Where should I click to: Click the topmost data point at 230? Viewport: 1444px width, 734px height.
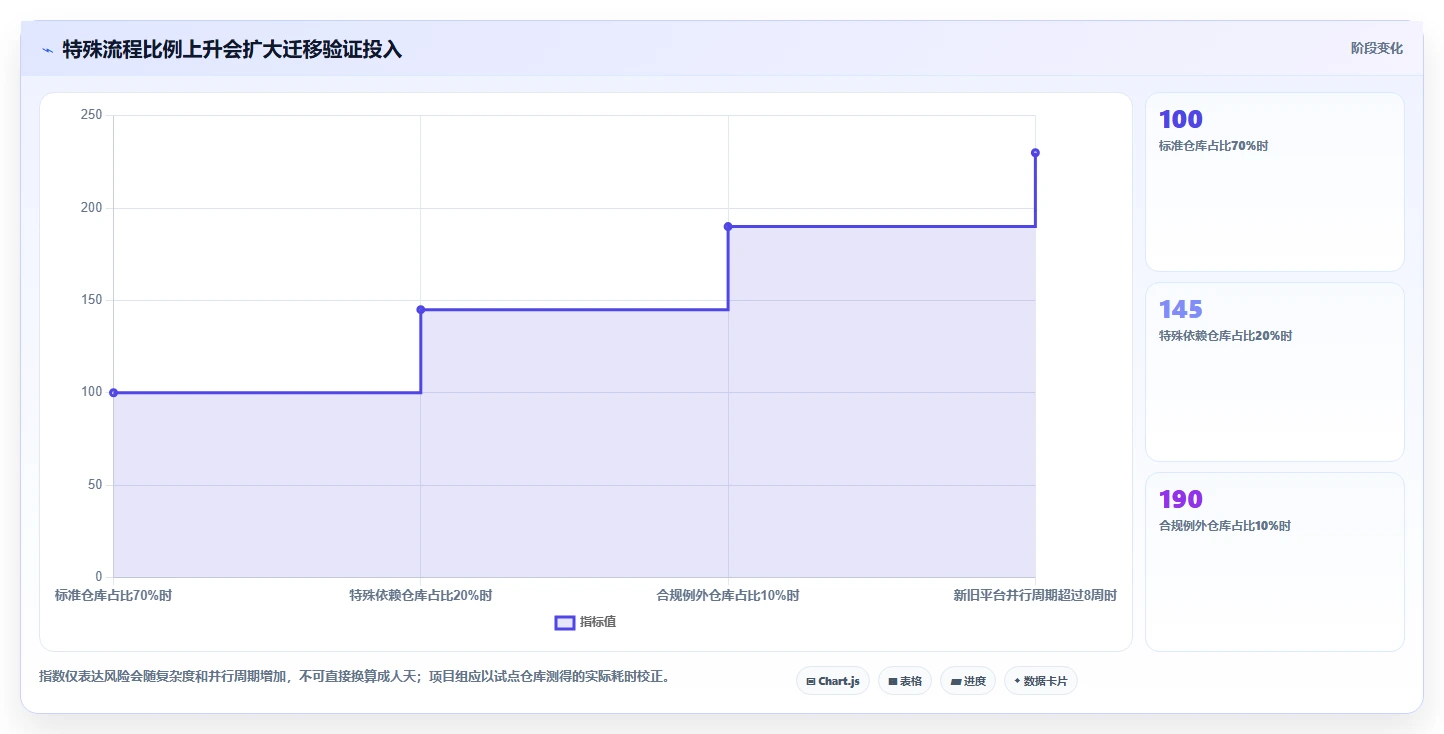(1035, 153)
